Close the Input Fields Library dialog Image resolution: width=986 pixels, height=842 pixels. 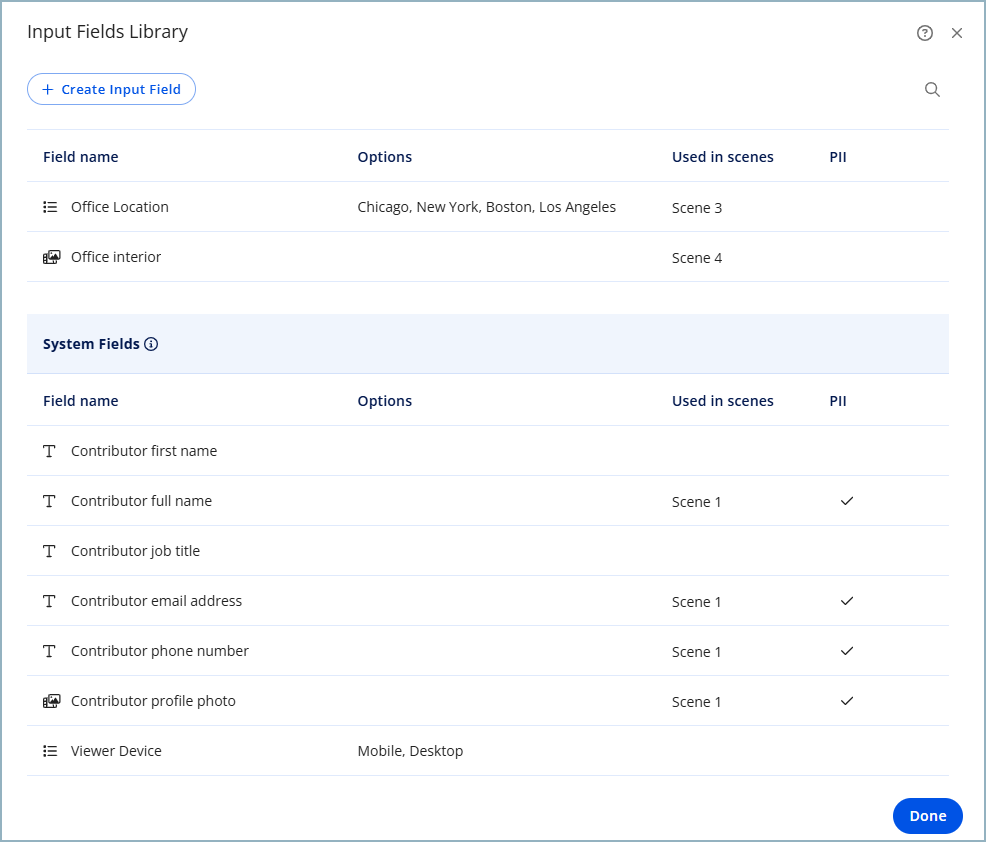pos(957,33)
